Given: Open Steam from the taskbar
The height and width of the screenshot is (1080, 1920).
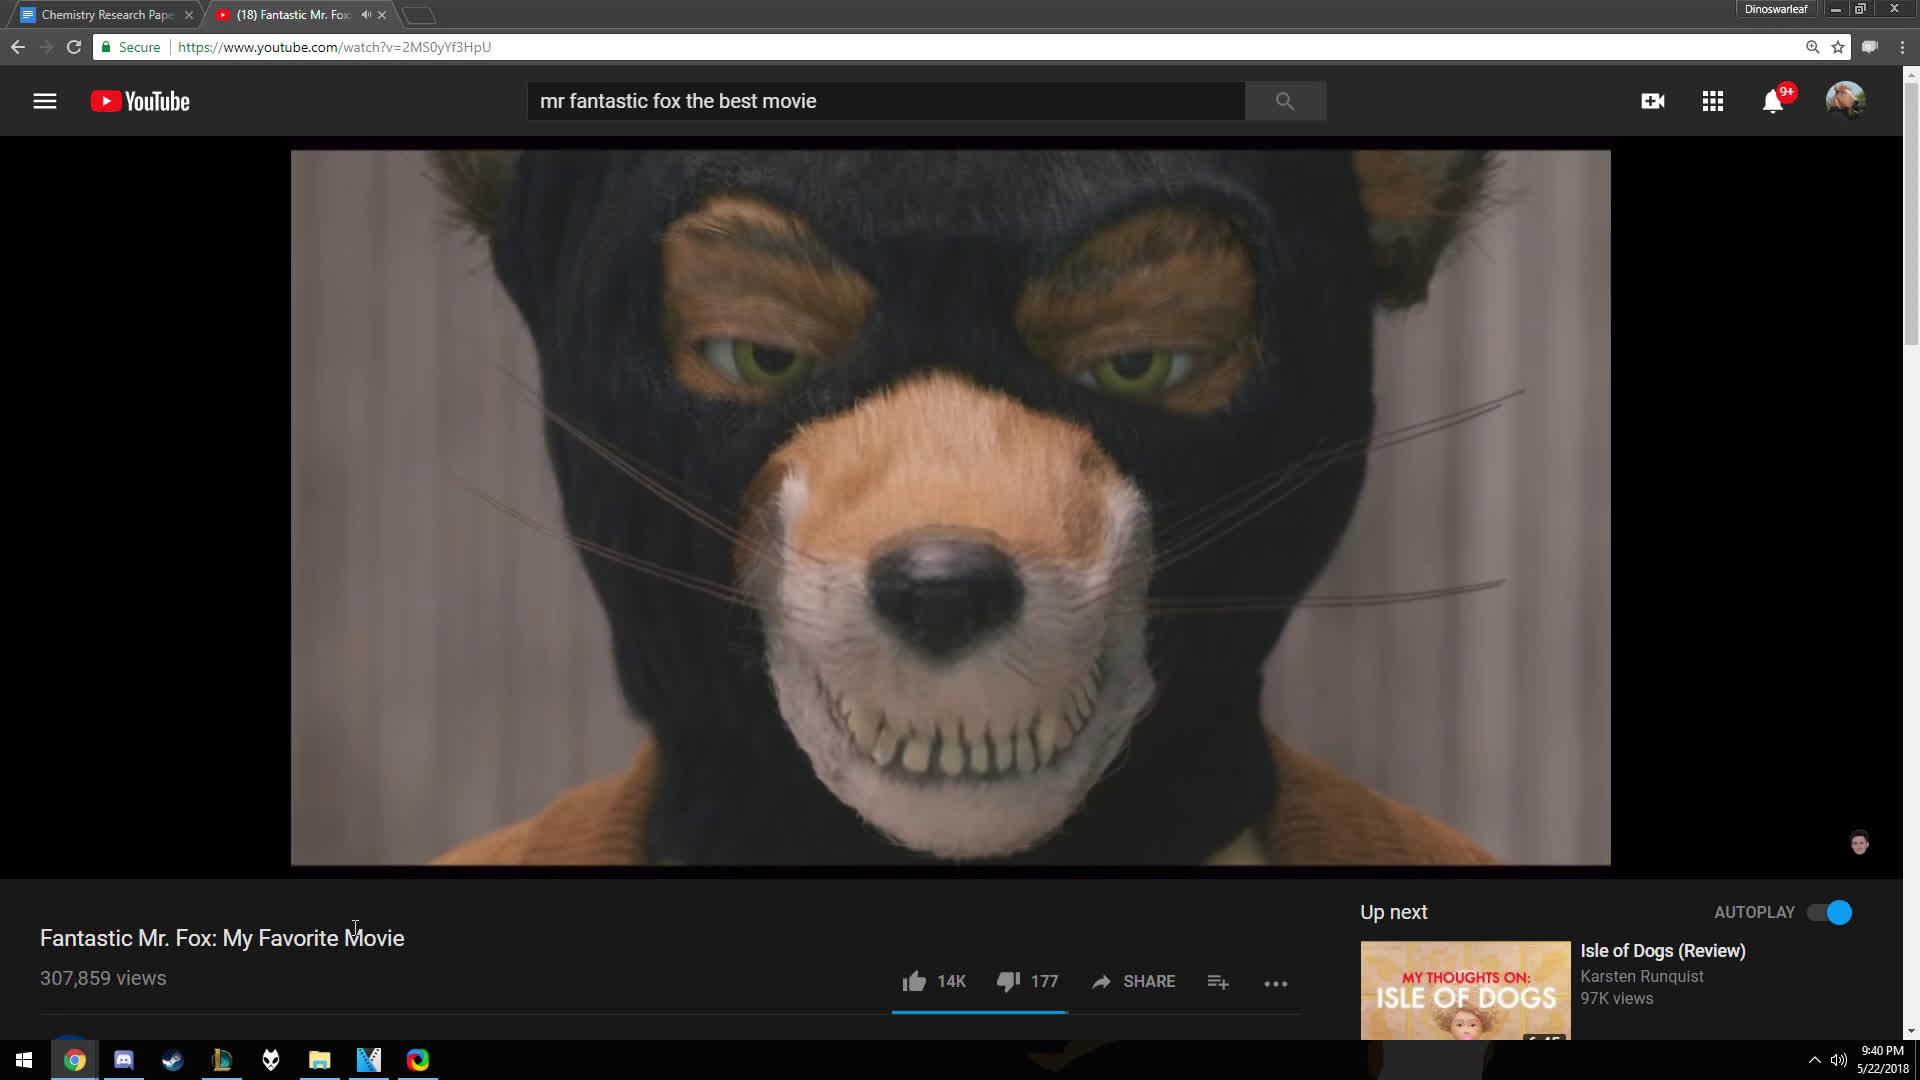Looking at the screenshot, I should pos(173,1060).
